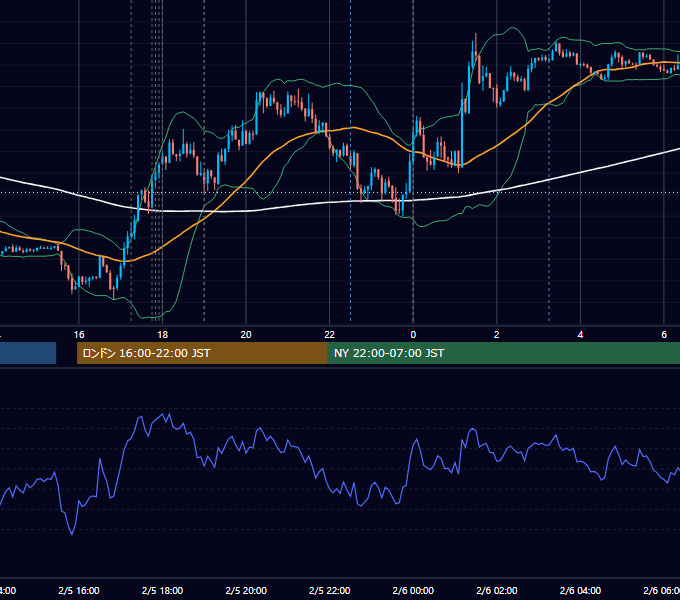
Task: Click the 18 hour label on chart axis
Action: [x=162, y=335]
